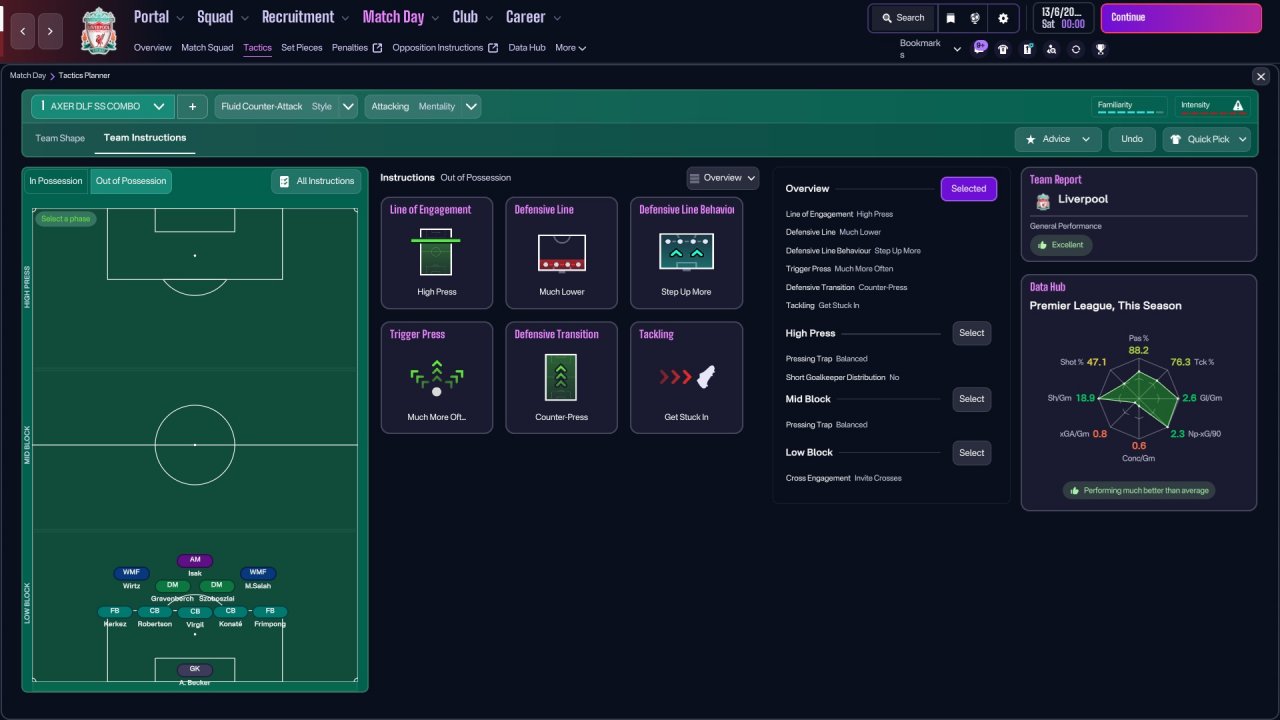Go to the Set Pieces tab
The image size is (1280, 720).
coord(302,48)
